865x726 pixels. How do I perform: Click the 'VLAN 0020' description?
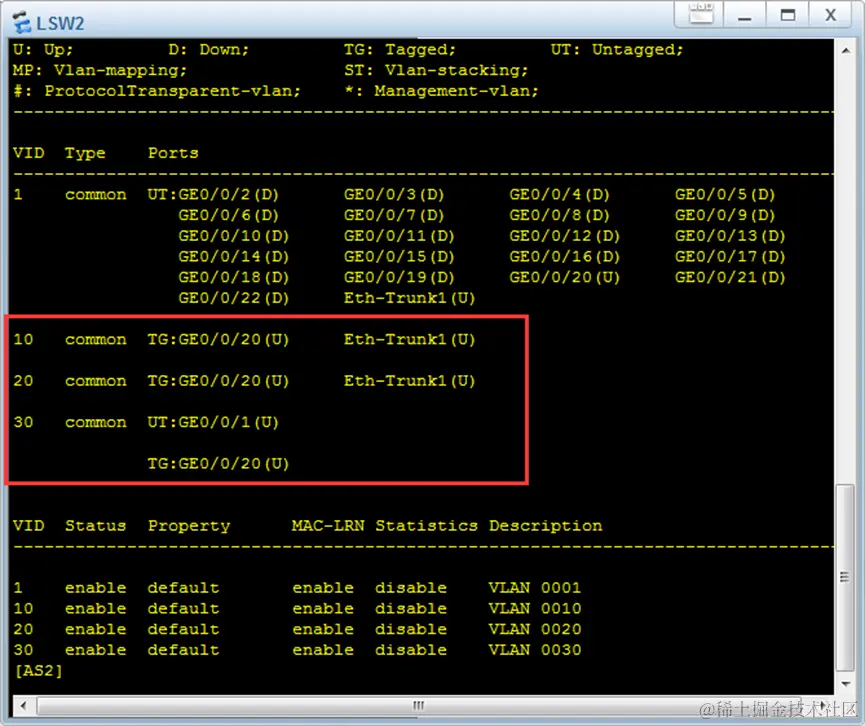535,629
